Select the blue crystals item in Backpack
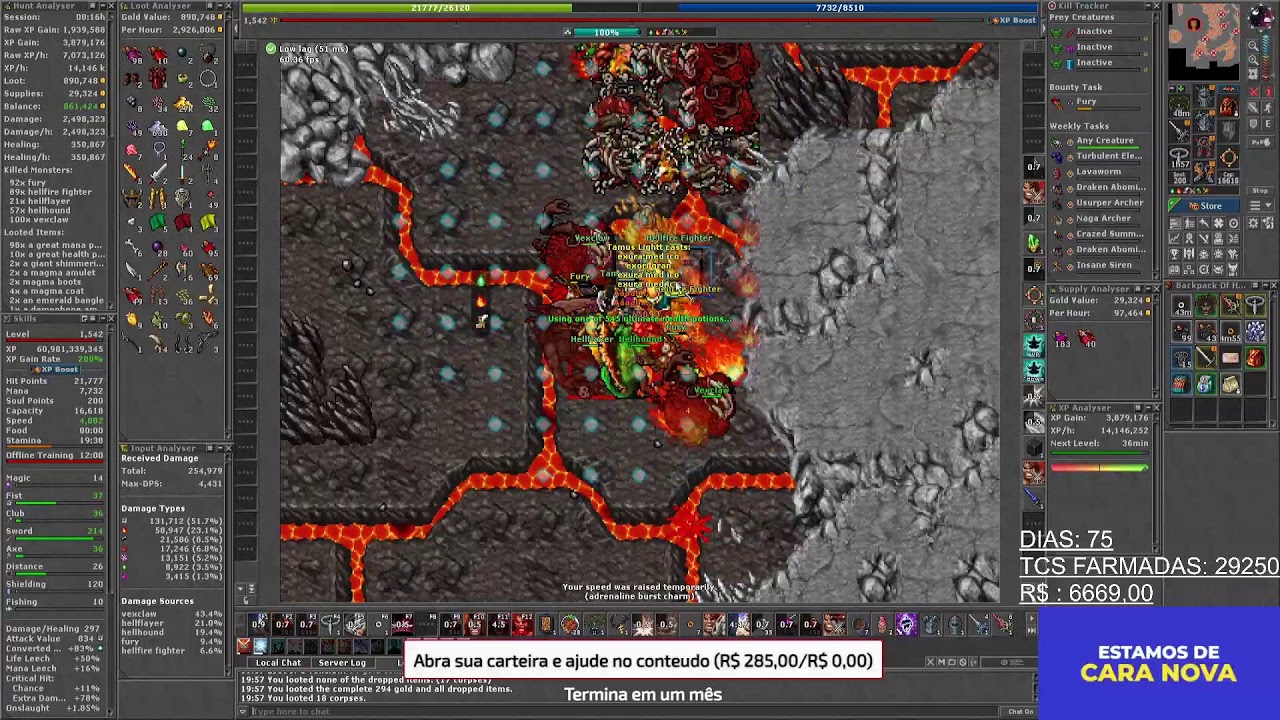 coord(1255,331)
